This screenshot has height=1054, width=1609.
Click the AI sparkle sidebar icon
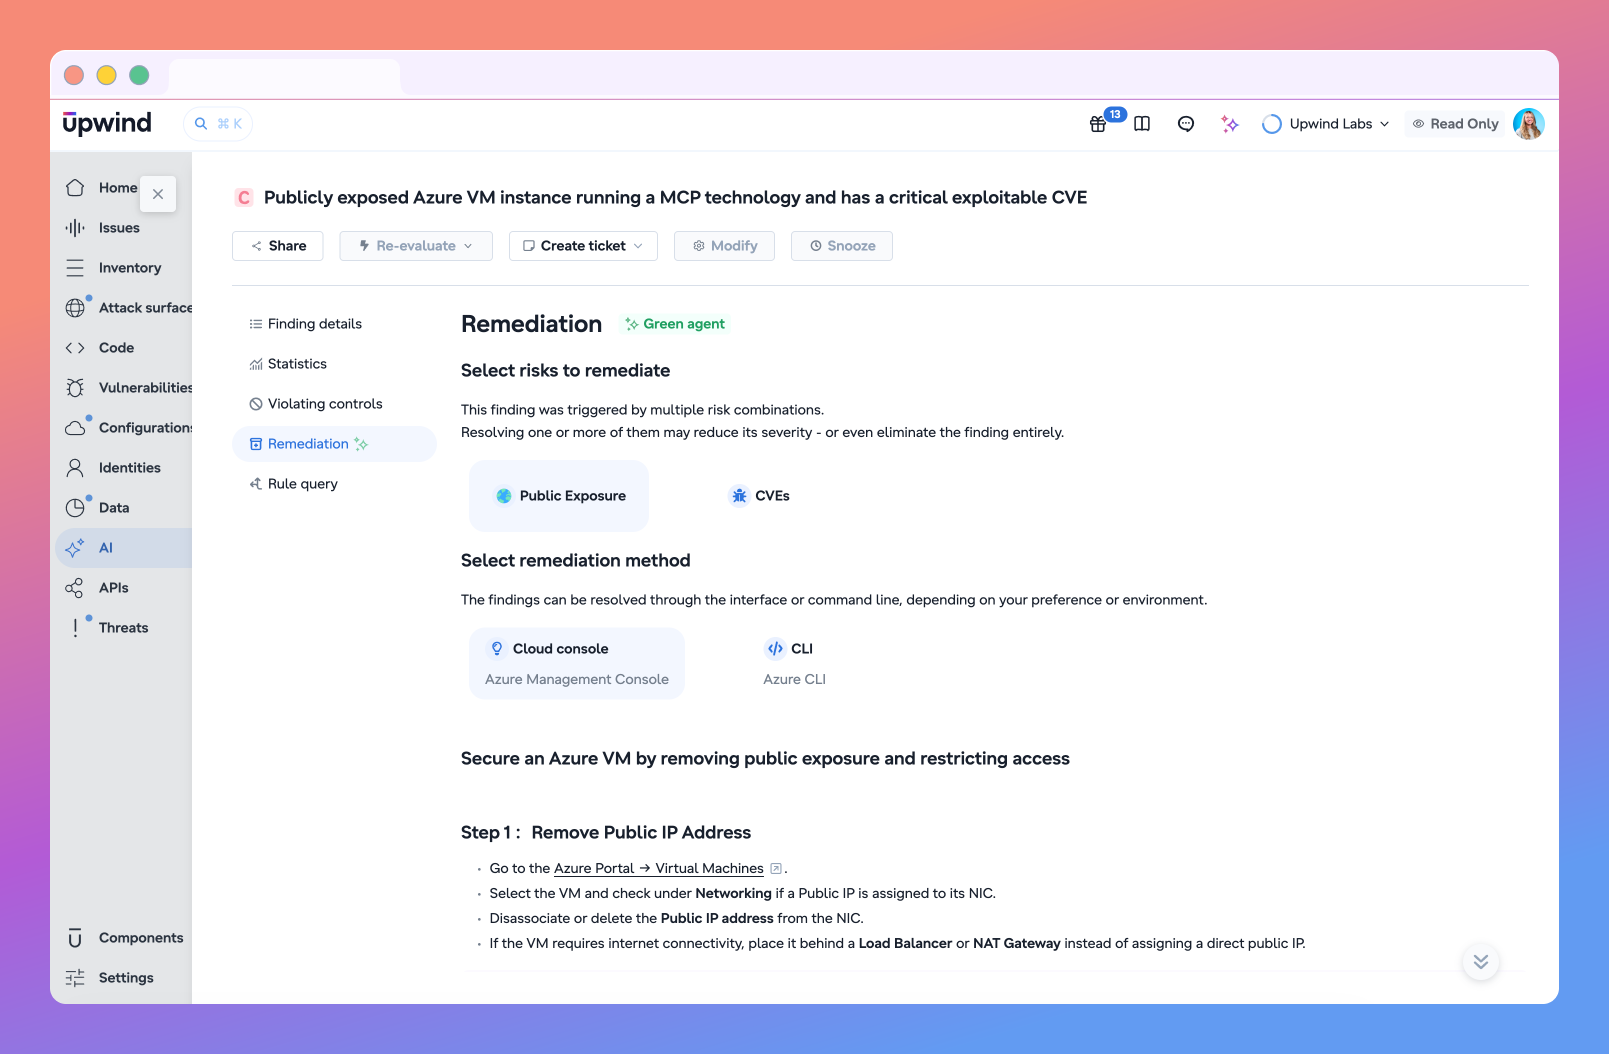click(75, 548)
